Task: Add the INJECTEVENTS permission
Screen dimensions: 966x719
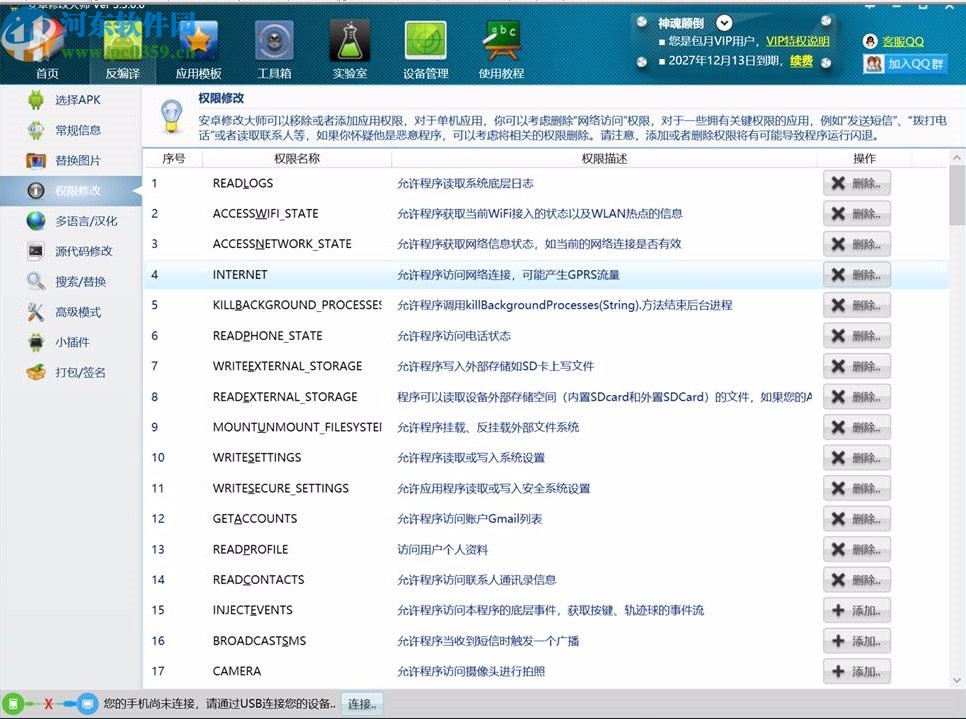Action: 857,610
